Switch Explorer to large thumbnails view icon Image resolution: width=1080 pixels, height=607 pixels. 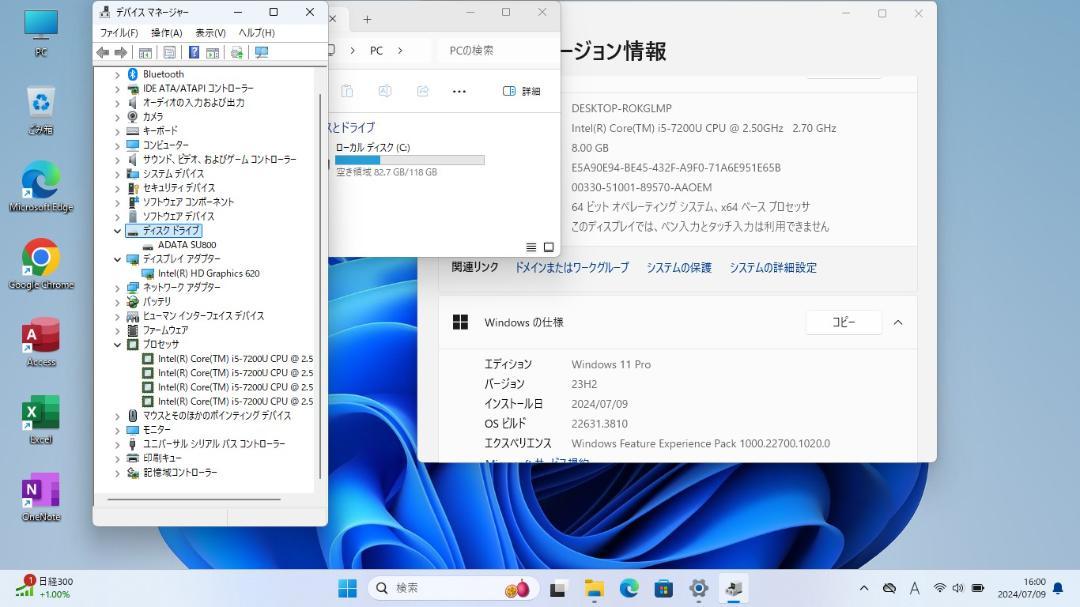click(549, 247)
